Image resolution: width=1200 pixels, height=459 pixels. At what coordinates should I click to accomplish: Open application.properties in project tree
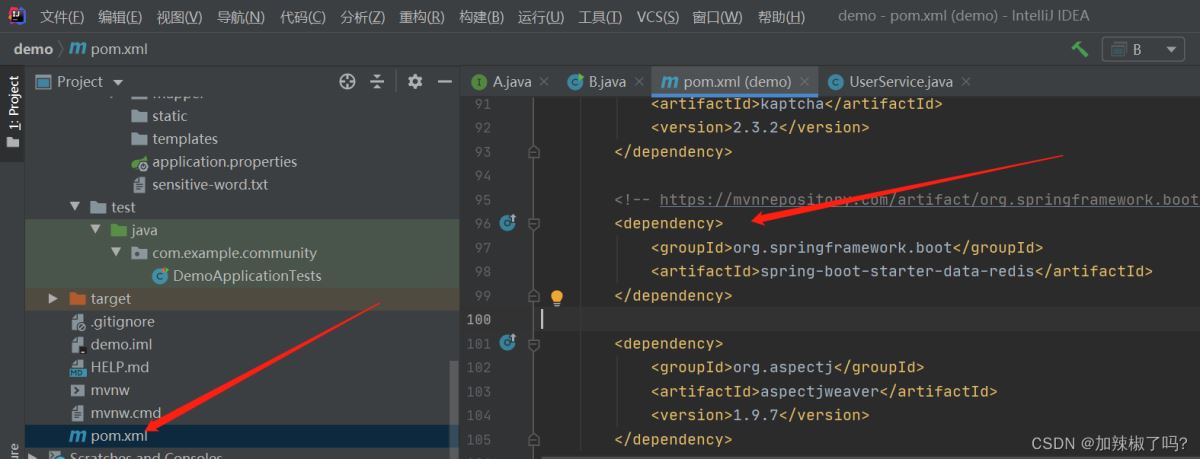point(214,162)
